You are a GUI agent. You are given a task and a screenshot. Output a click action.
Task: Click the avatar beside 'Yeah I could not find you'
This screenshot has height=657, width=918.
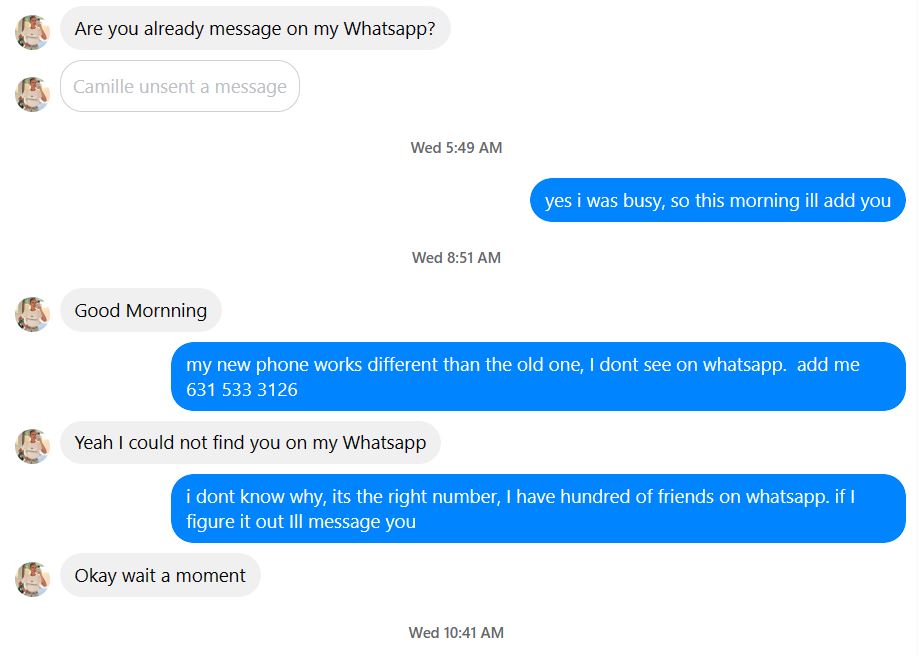(33, 446)
